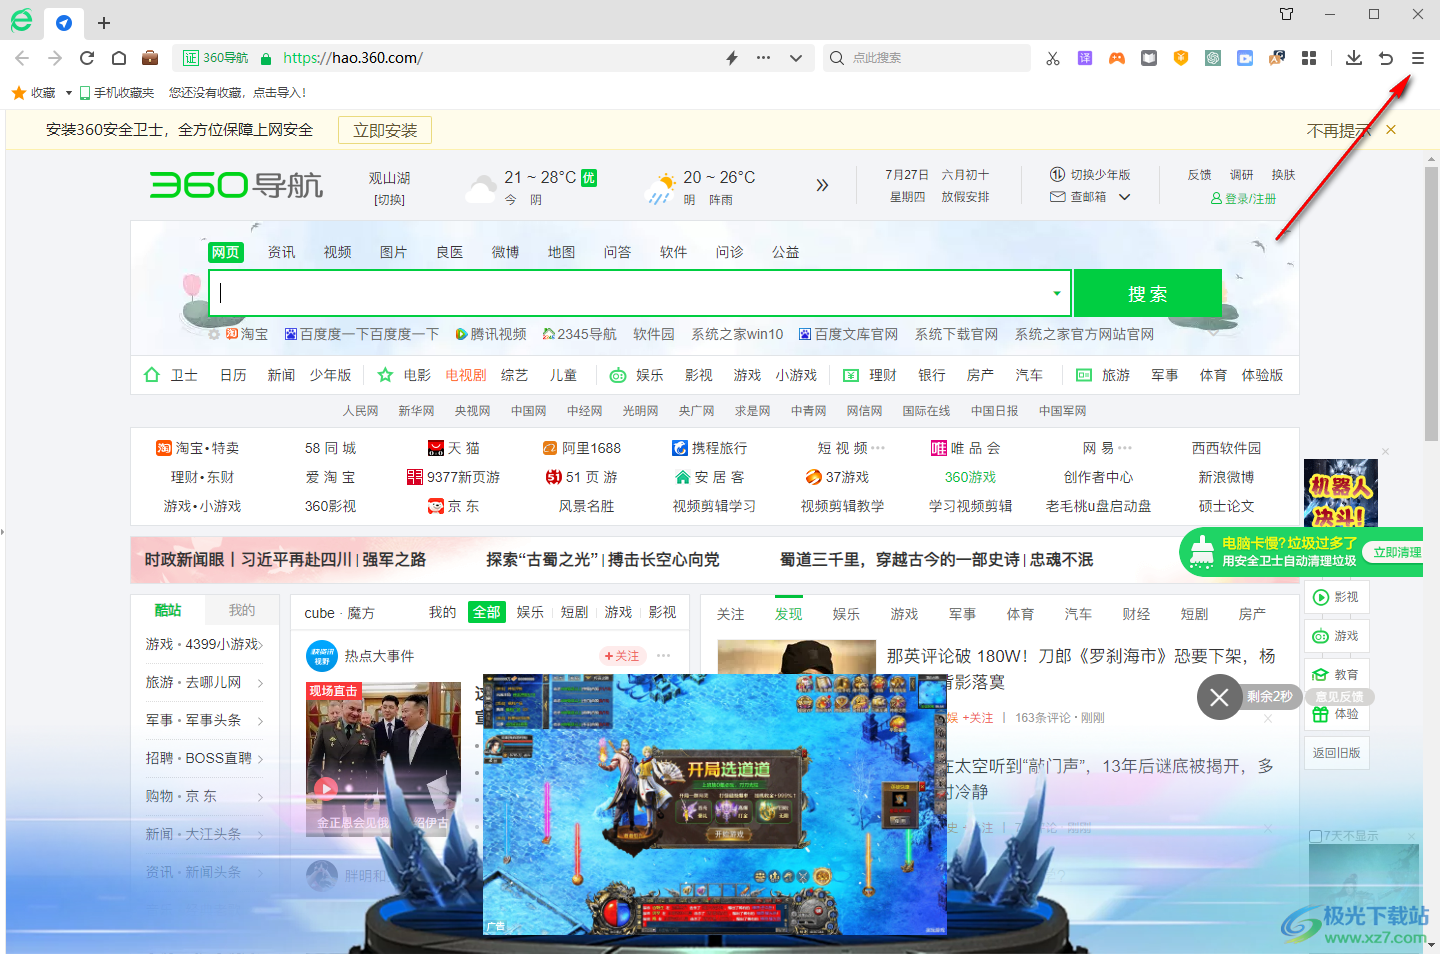
Task: Select the 地图 search tab
Action: tap(562, 252)
